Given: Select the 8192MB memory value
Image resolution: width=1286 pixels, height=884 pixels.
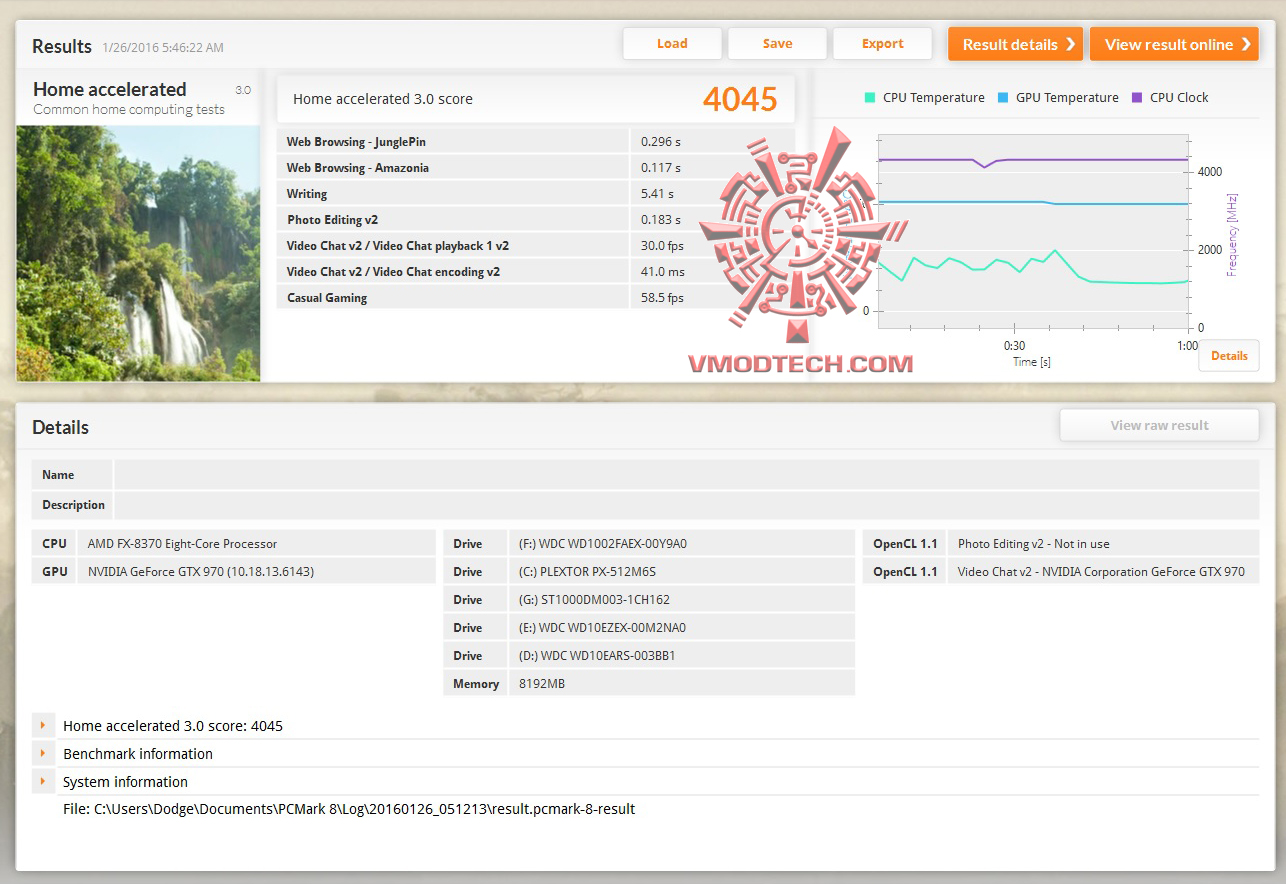Looking at the screenshot, I should [542, 684].
